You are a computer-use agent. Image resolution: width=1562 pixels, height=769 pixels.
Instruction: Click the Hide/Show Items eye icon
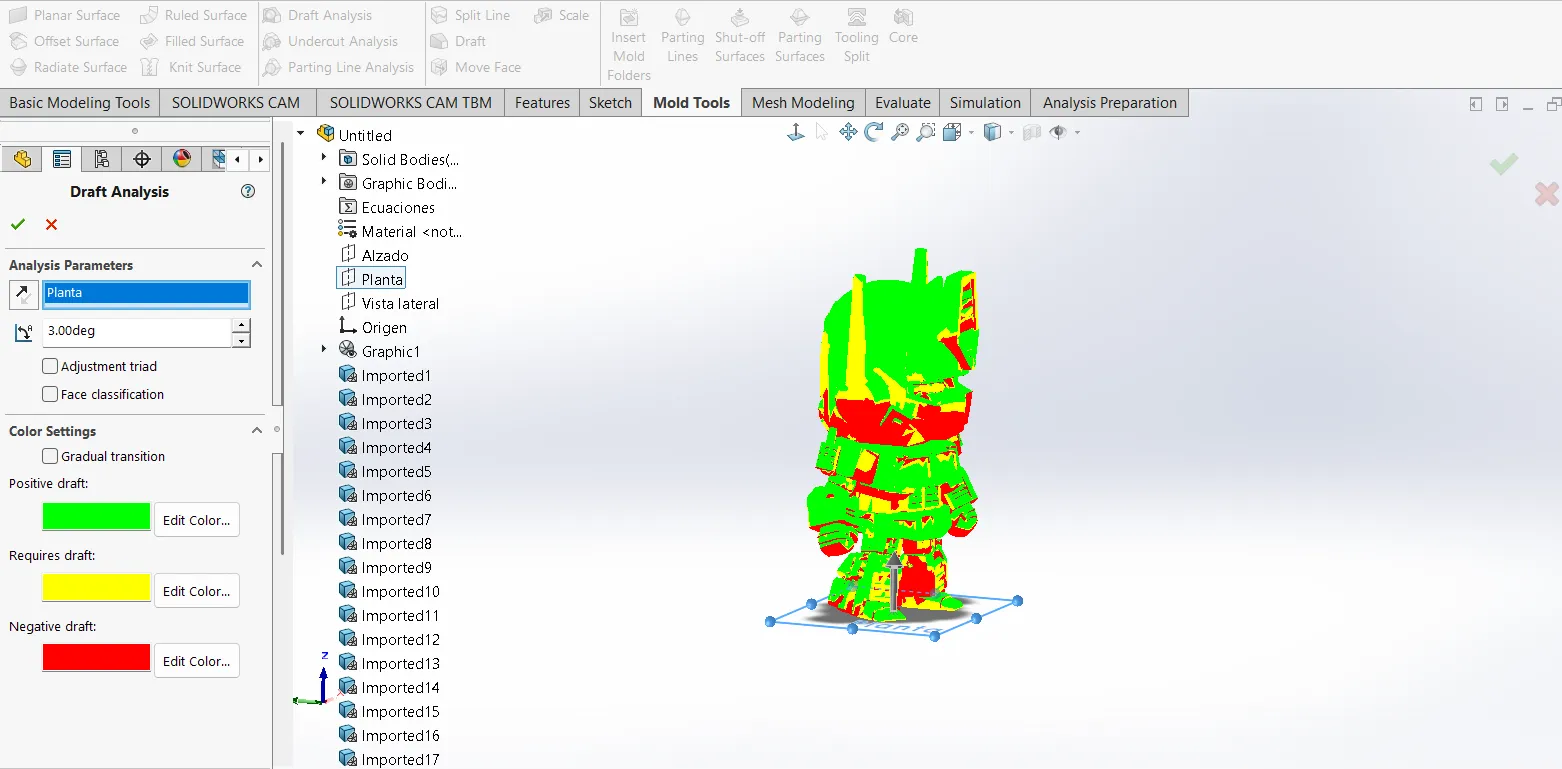coord(1058,132)
